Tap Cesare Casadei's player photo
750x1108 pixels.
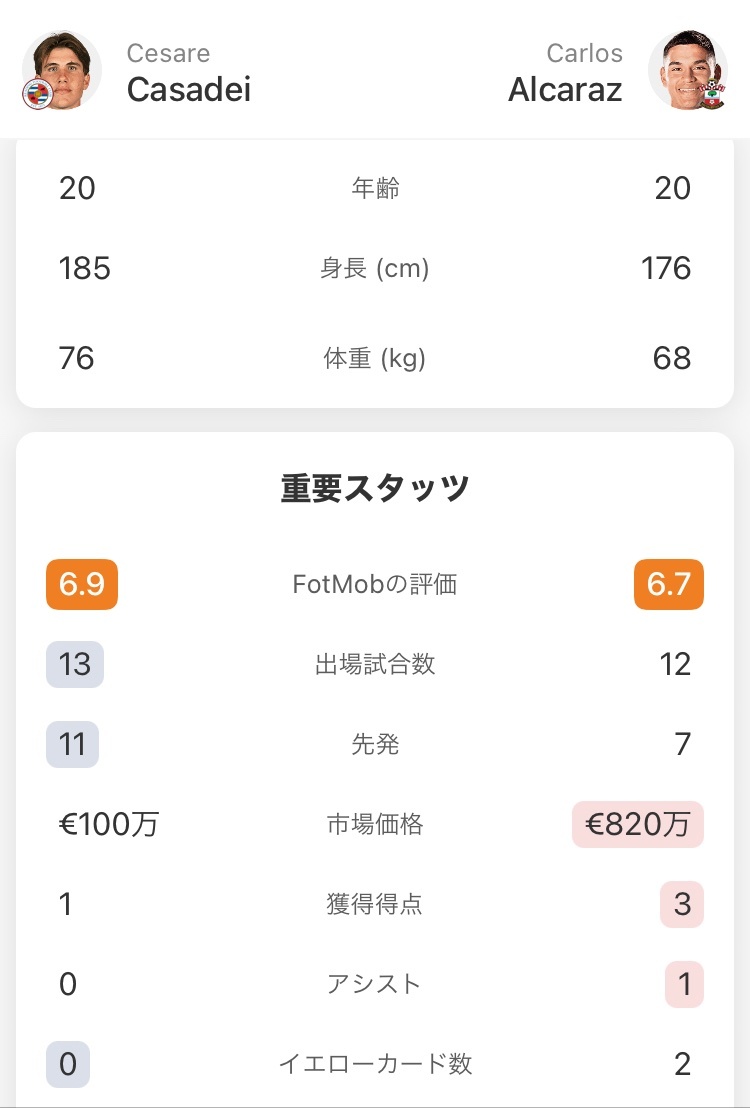click(x=62, y=68)
